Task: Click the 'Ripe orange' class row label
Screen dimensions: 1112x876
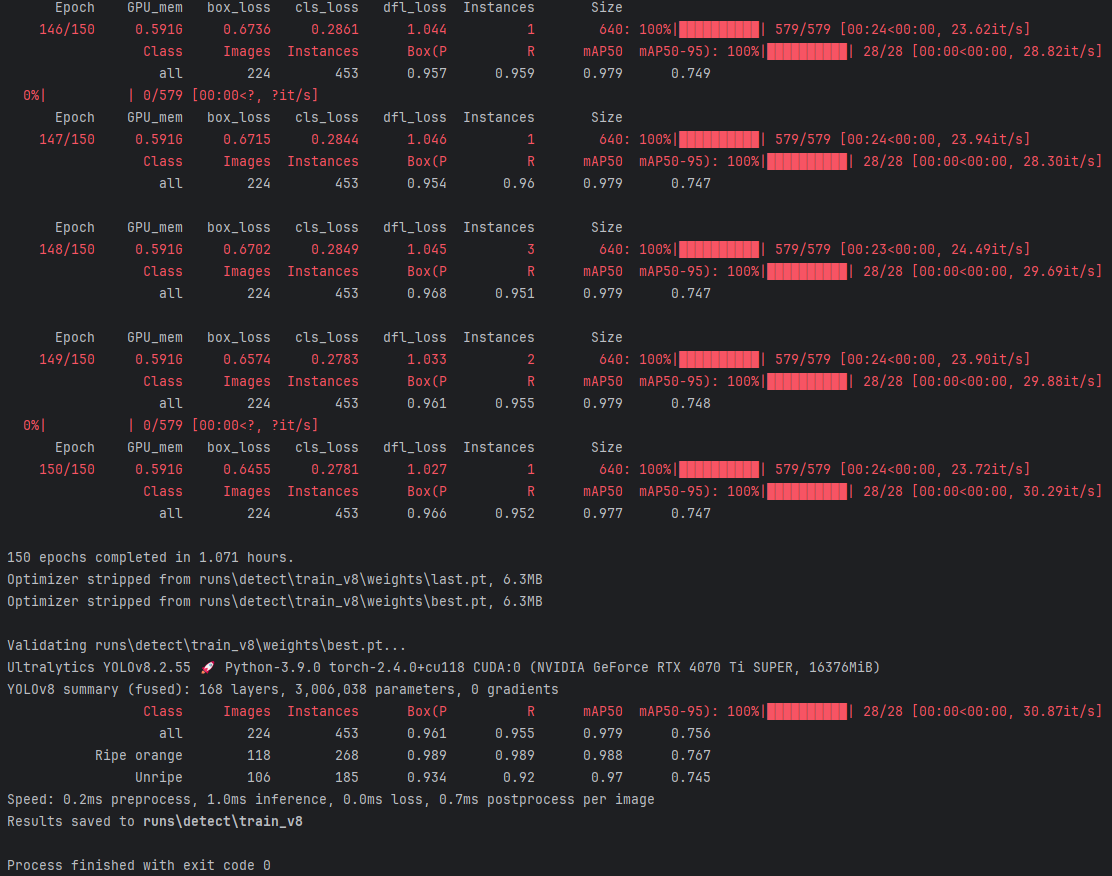Action: [x=139, y=755]
